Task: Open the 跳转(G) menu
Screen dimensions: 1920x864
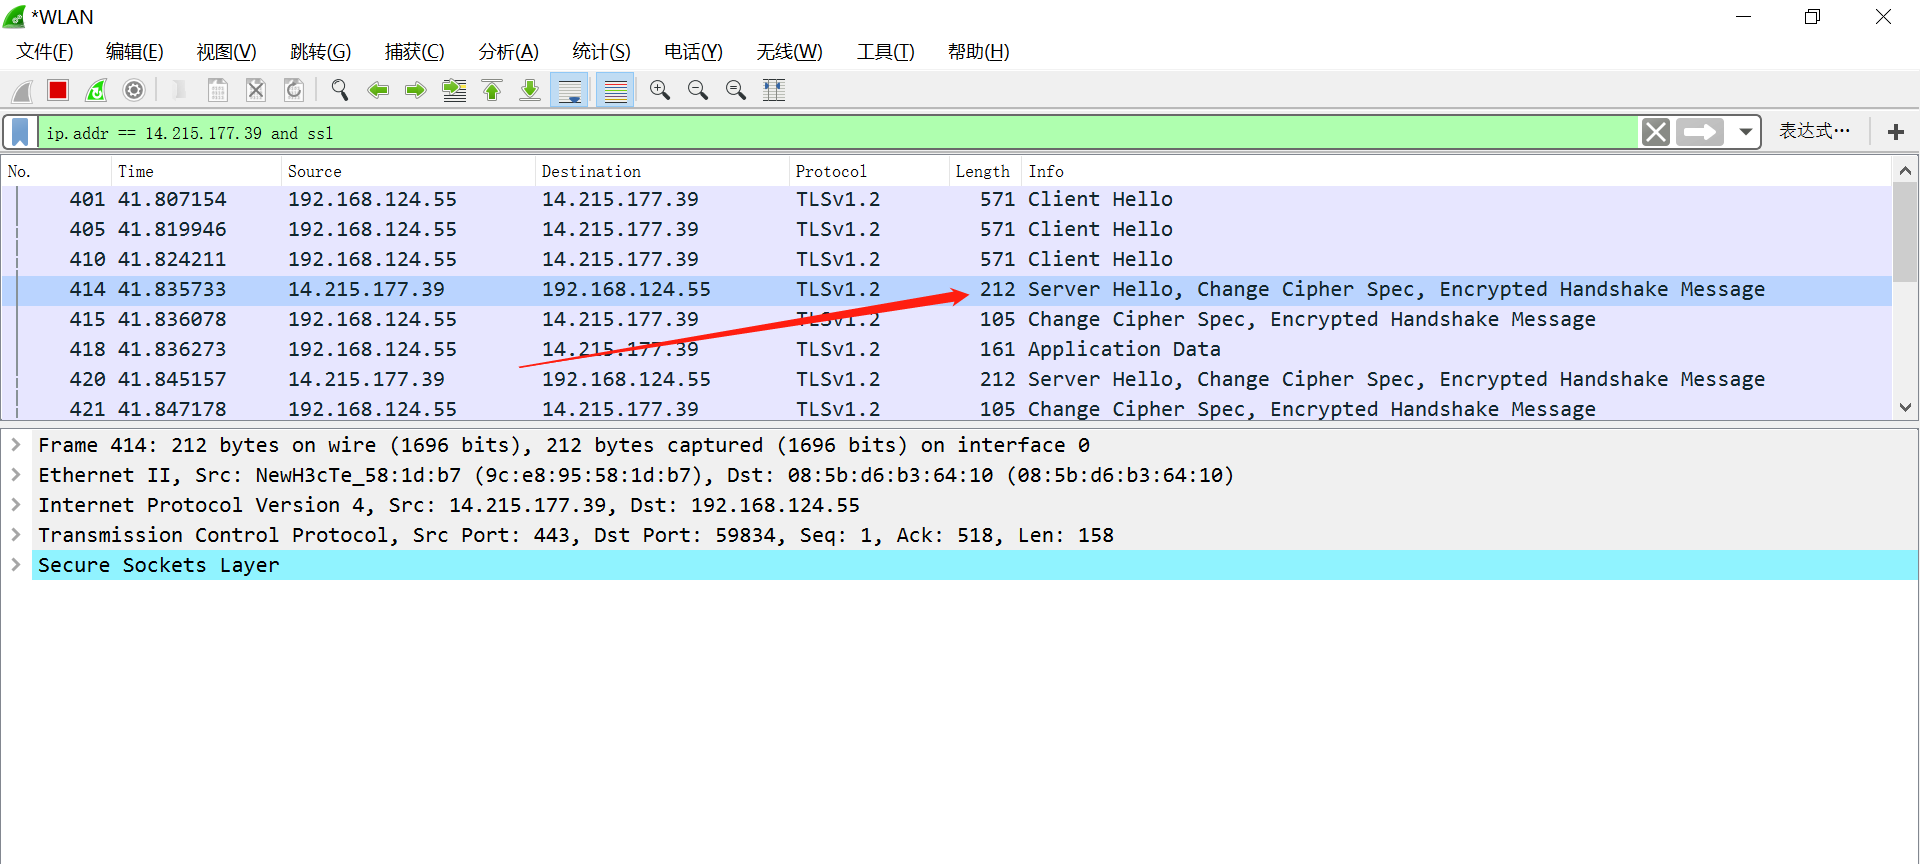Action: tap(320, 52)
